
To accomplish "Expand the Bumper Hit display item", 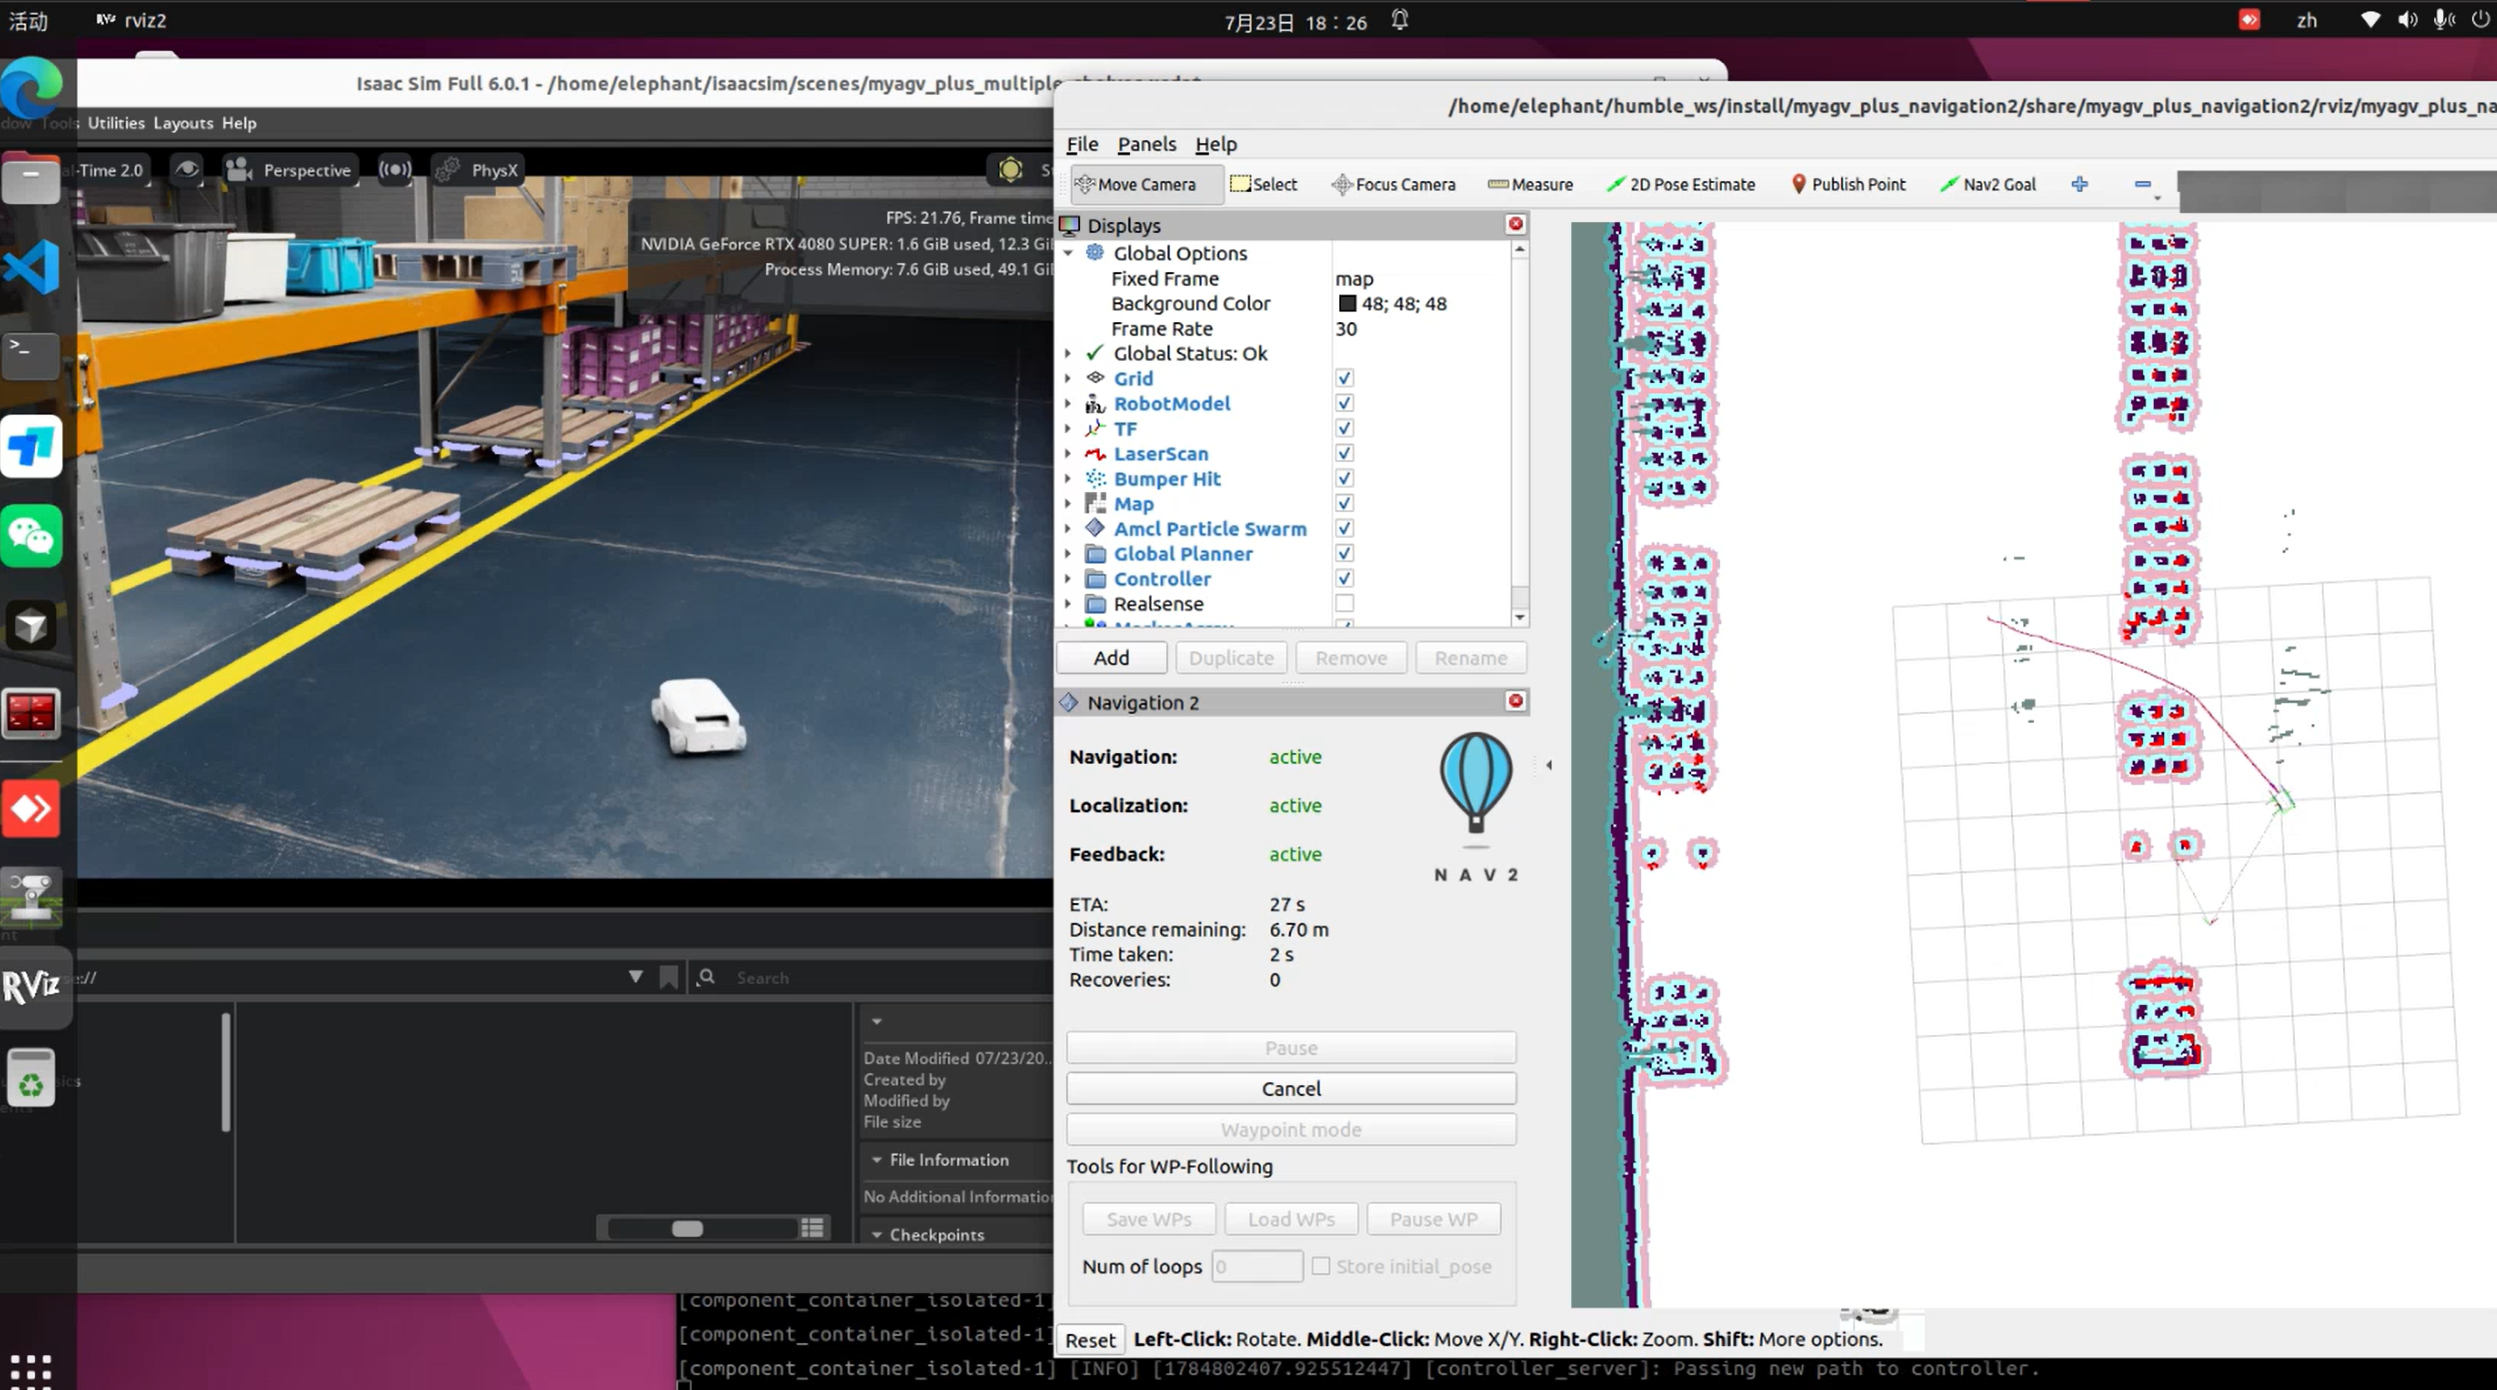I will (x=1068, y=478).
